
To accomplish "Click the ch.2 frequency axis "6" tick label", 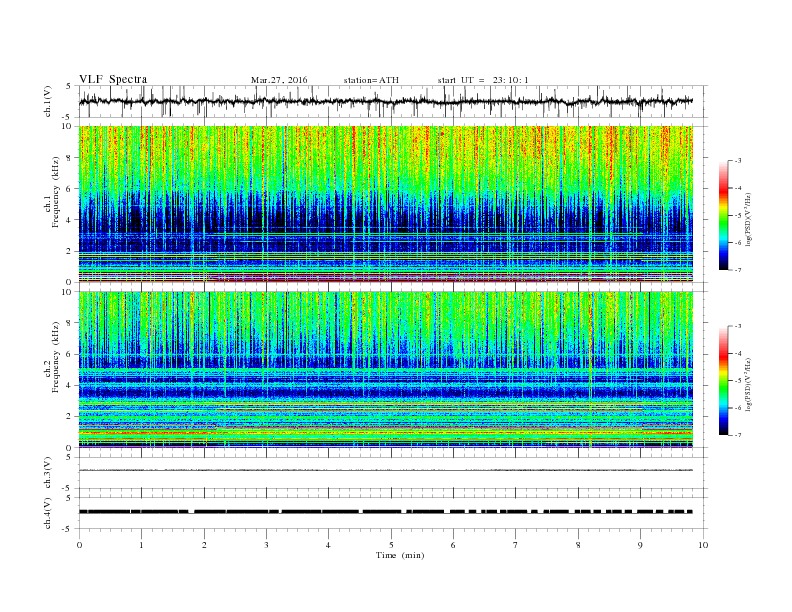I will tap(69, 354).
